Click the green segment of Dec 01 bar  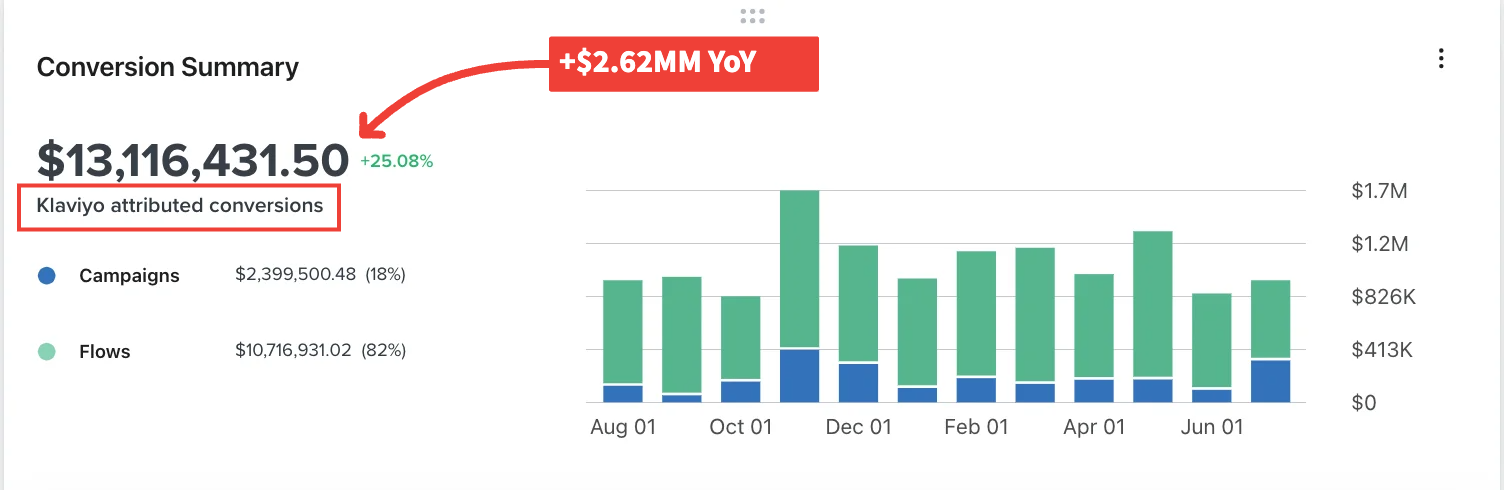(x=858, y=303)
